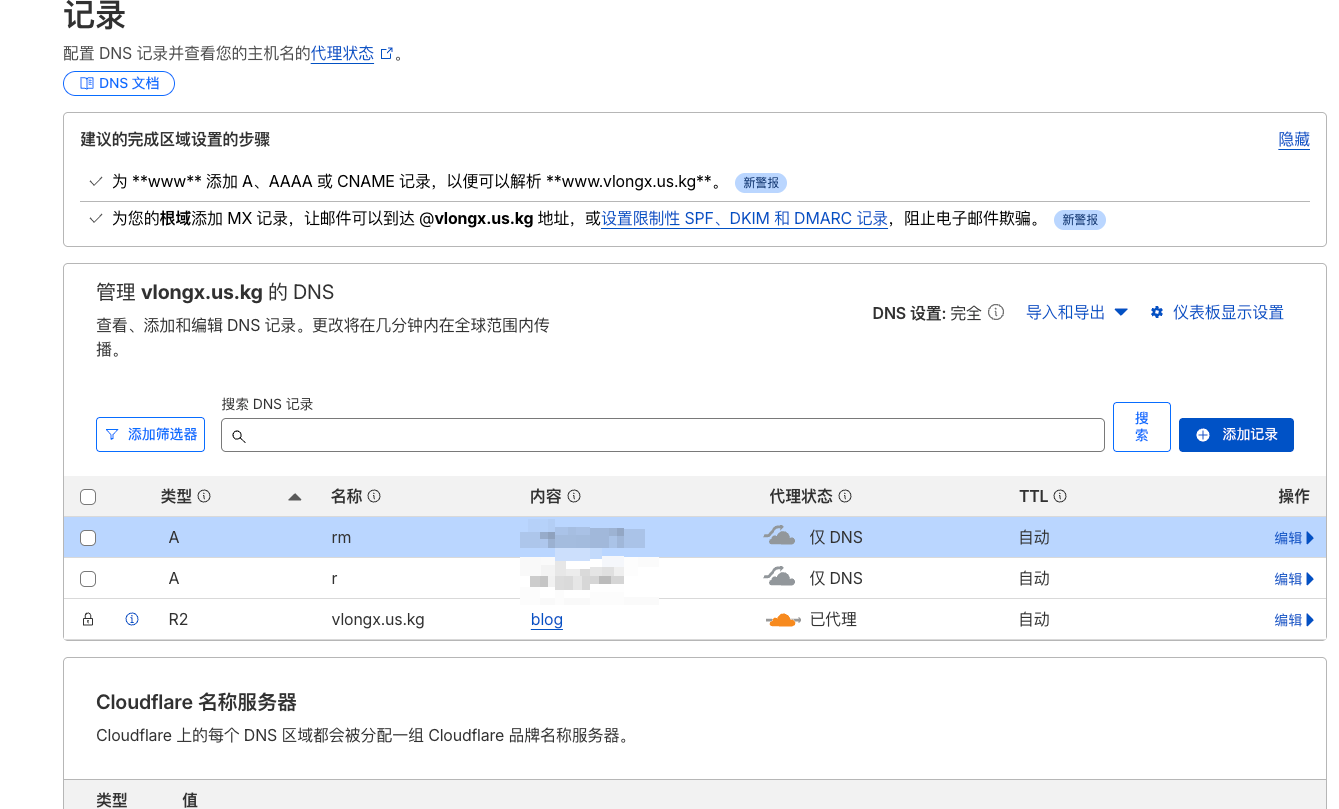1339x809 pixels.
Task: Open the DNS 文档 button
Action: pos(119,83)
